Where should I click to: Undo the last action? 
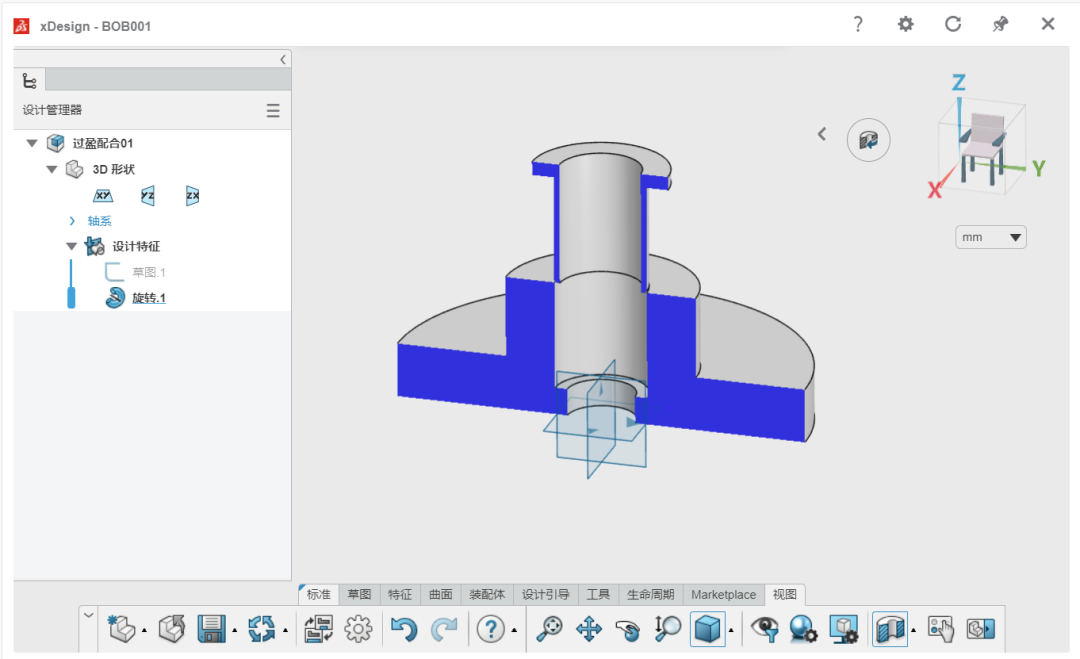pos(404,629)
